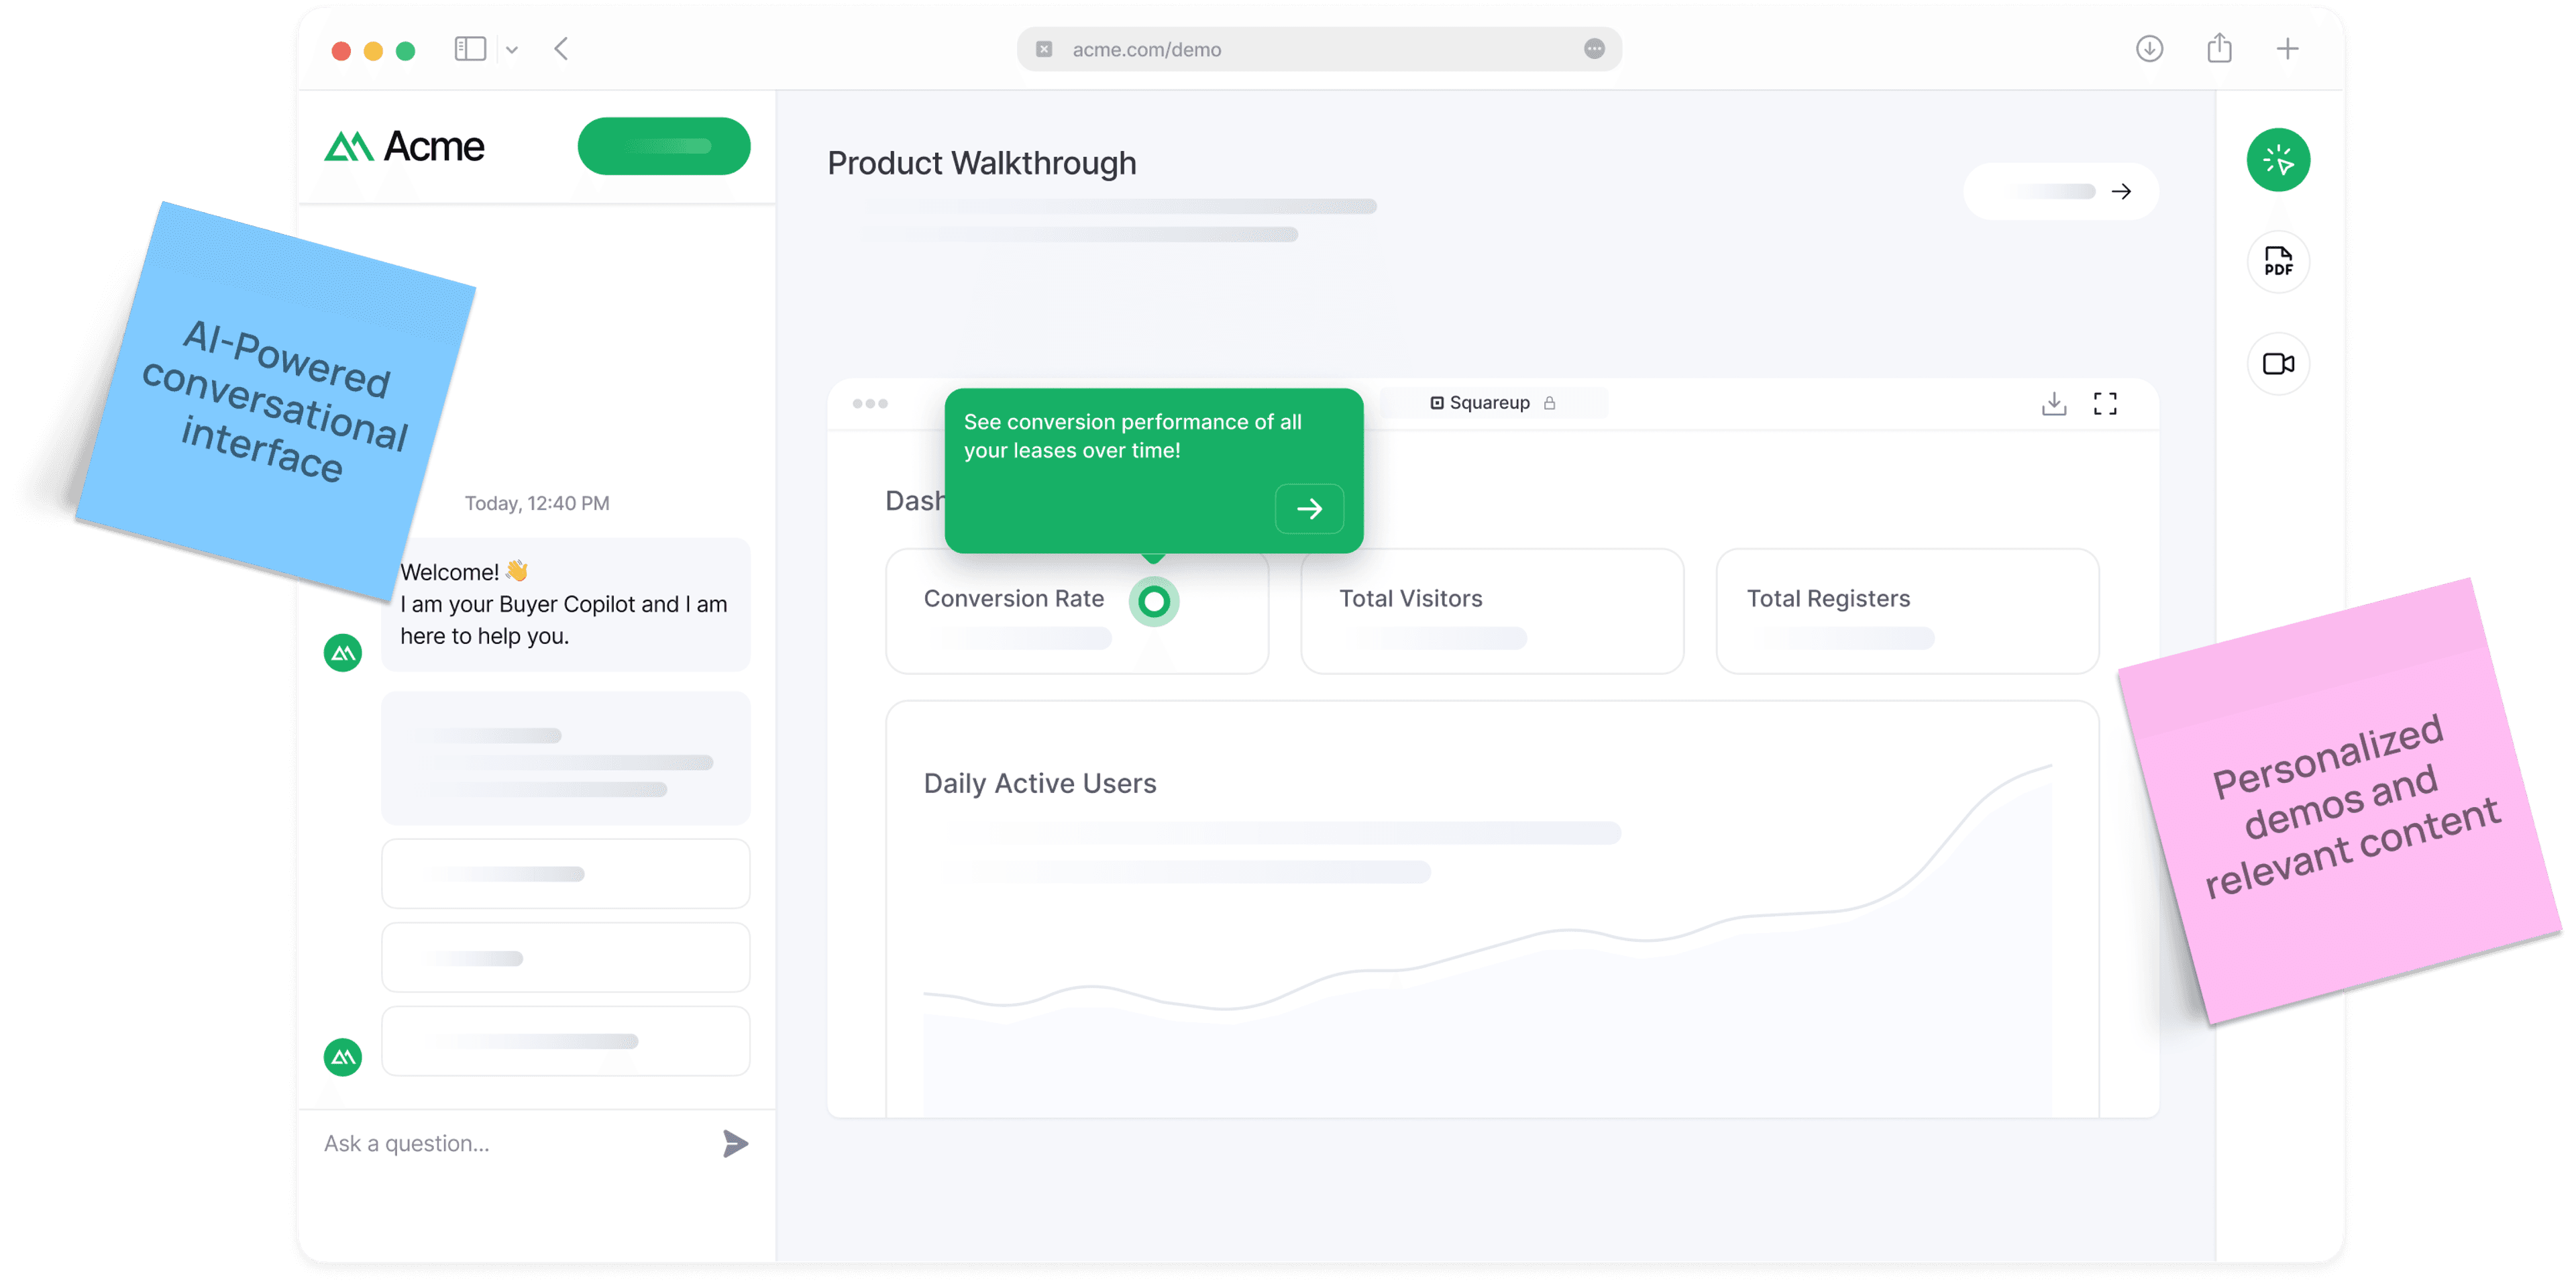Screen dimensions: 2576x1282
Task: Click the three-dot menu in demo window header
Action: pos(870,404)
